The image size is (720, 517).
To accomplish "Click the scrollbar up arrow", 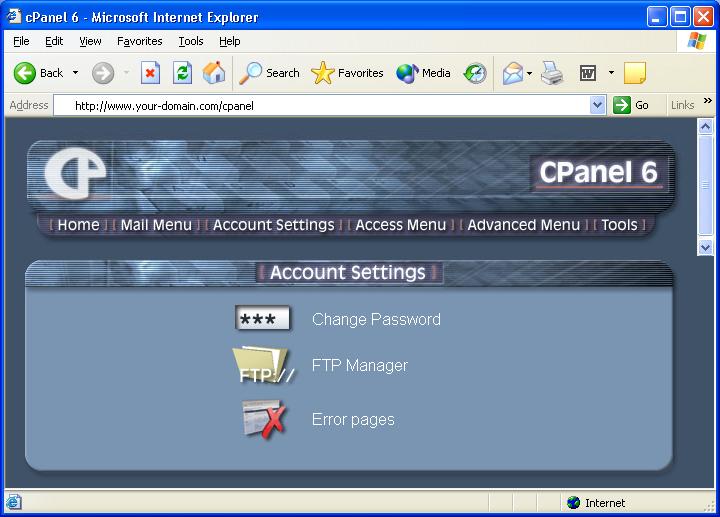I will click(705, 126).
